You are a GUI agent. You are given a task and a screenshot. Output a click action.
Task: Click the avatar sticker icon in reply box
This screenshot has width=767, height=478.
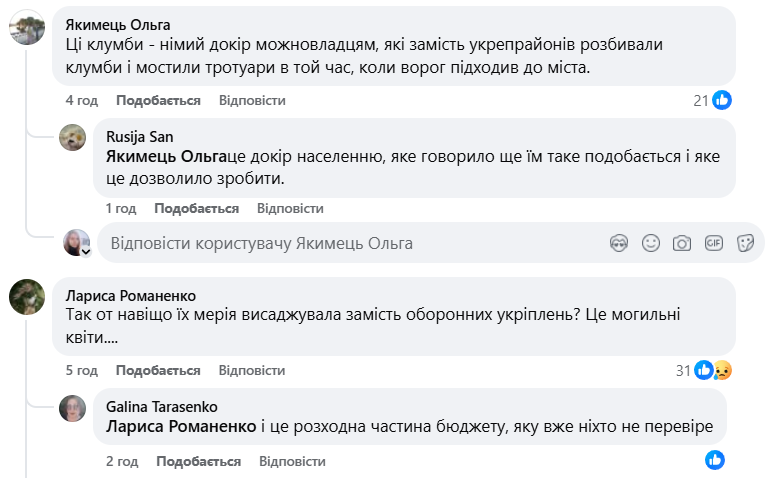click(x=619, y=243)
